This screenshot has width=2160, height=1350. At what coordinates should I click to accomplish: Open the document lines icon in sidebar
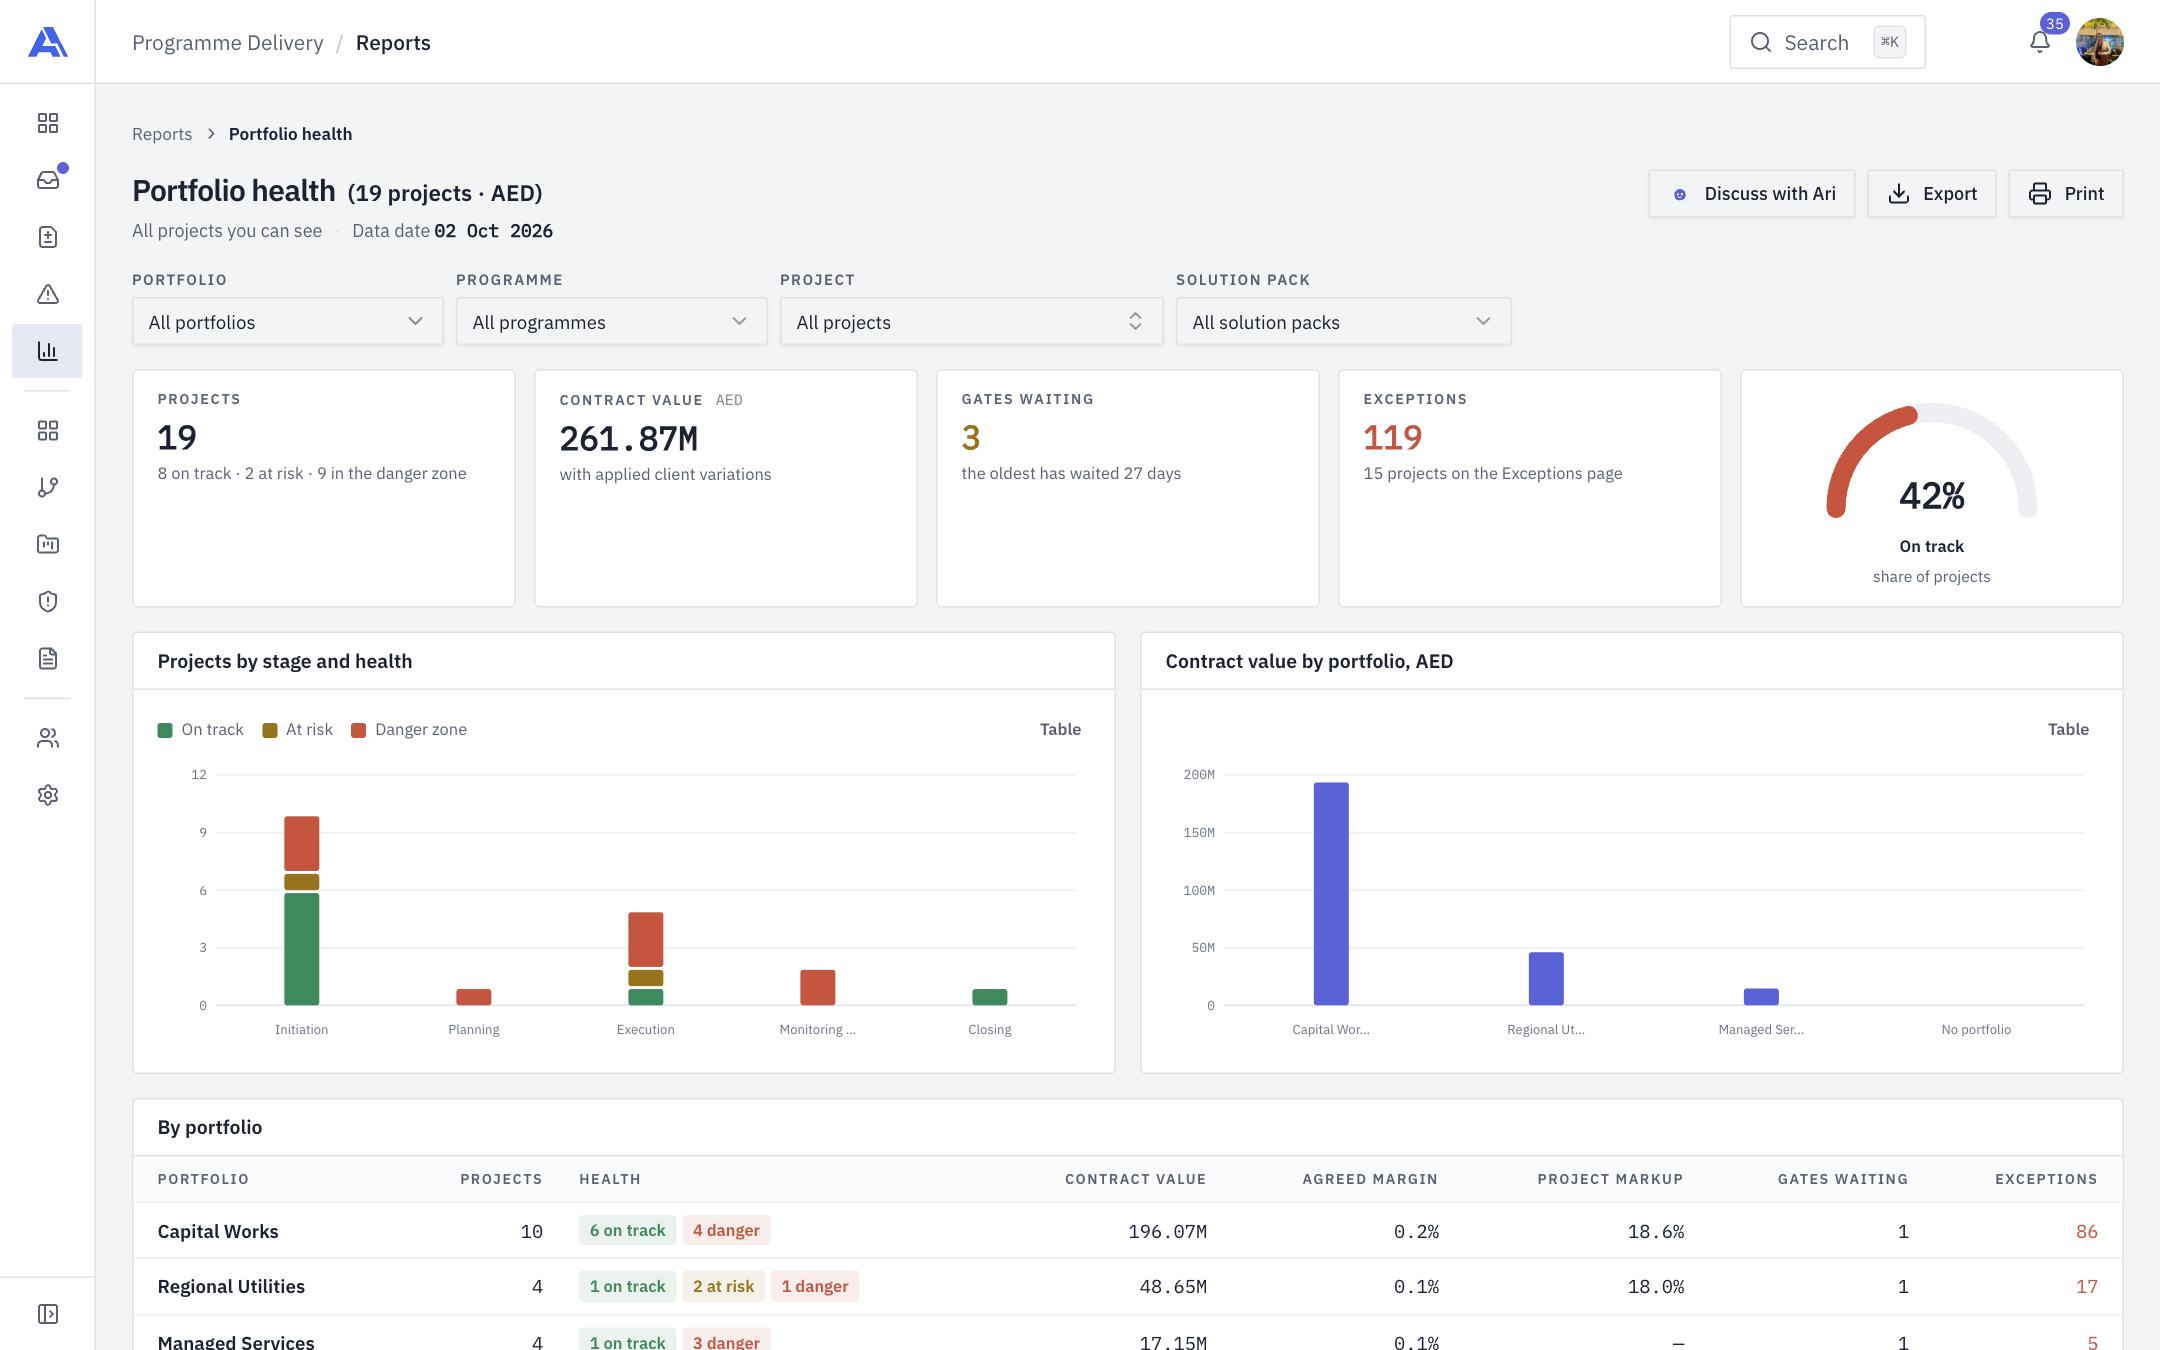[47, 658]
